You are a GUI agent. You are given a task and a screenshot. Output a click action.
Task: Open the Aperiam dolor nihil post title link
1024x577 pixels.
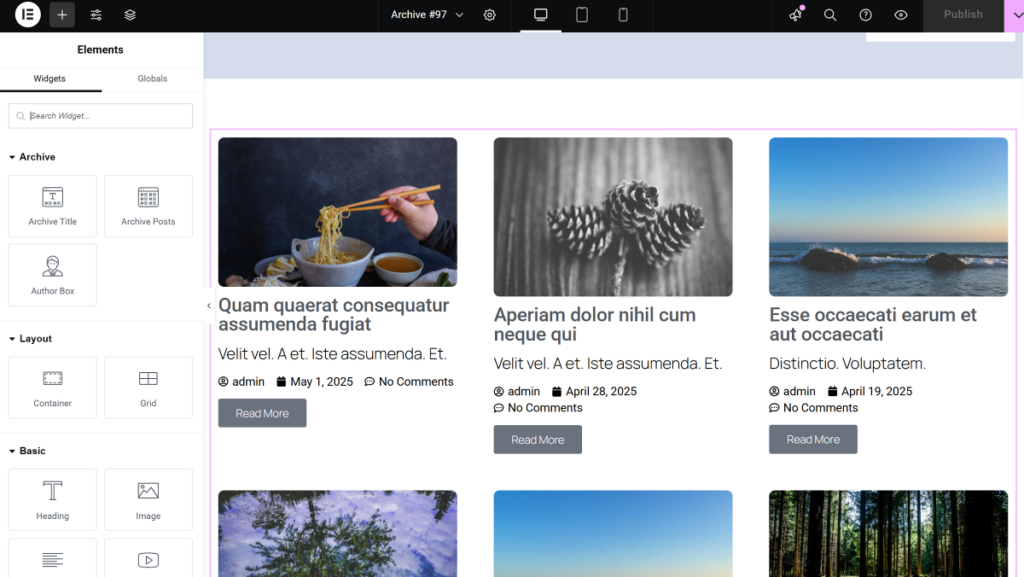(x=594, y=324)
